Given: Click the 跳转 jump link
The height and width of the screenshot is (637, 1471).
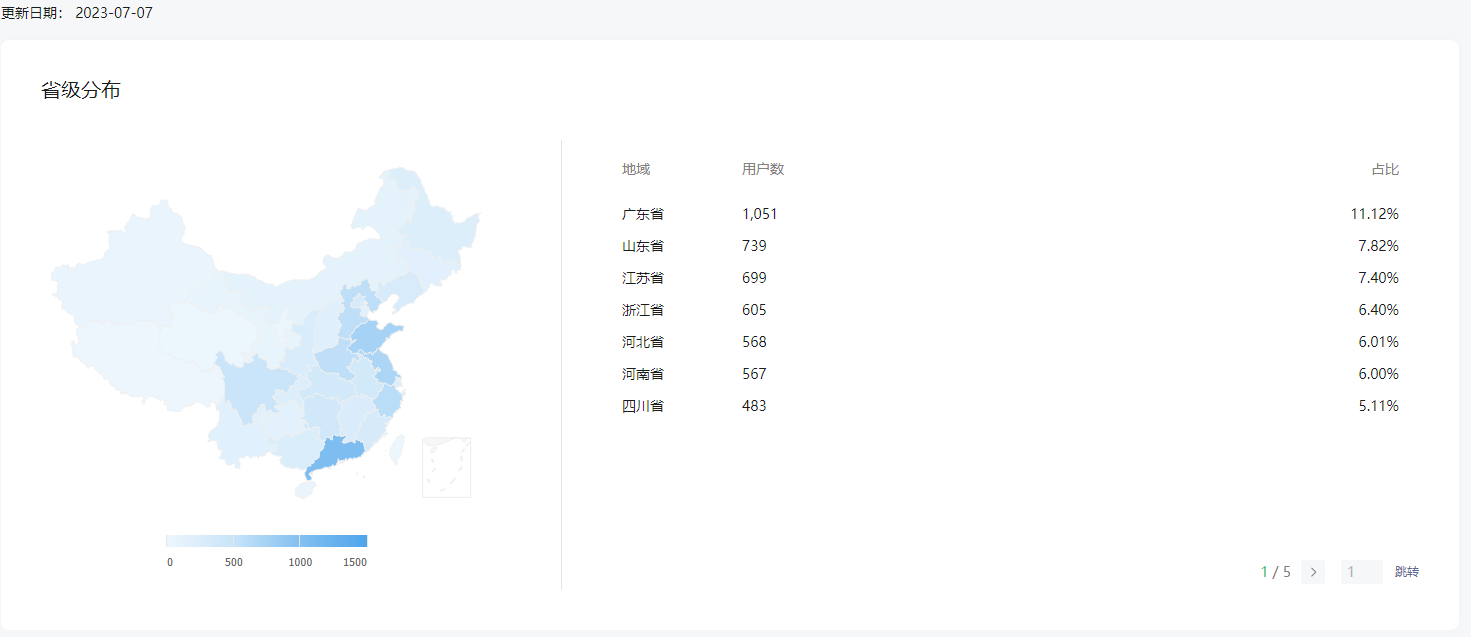Looking at the screenshot, I should [1407, 572].
